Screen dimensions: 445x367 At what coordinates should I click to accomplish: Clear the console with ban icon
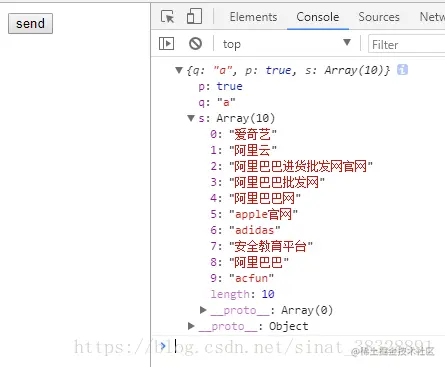tap(195, 44)
